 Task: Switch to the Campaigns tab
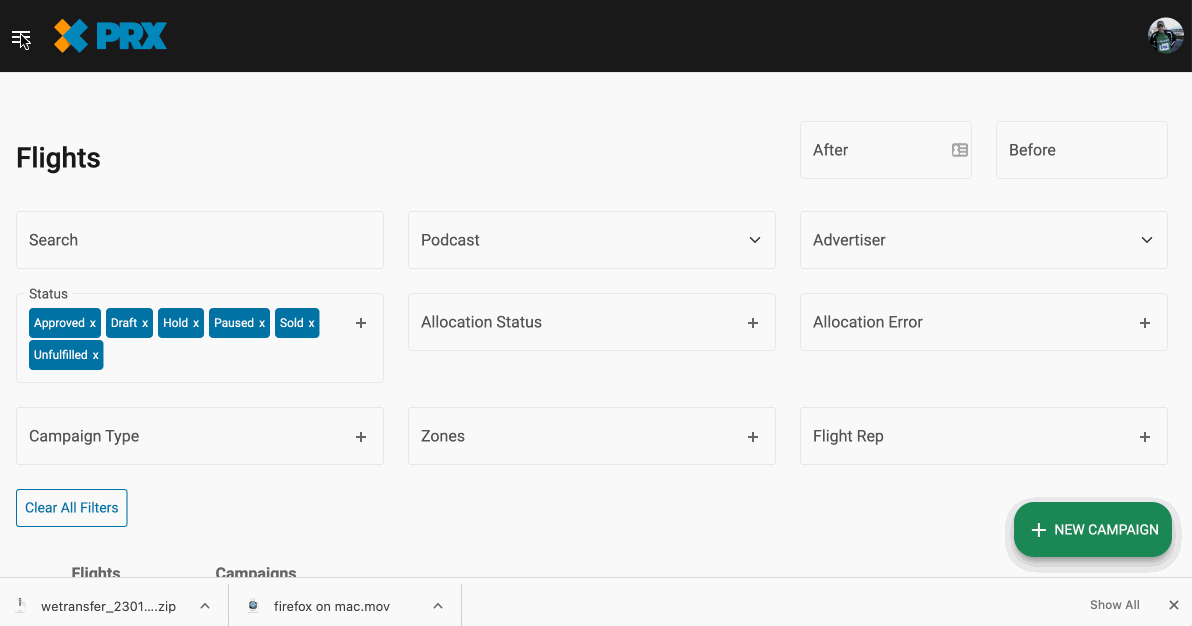point(255,571)
